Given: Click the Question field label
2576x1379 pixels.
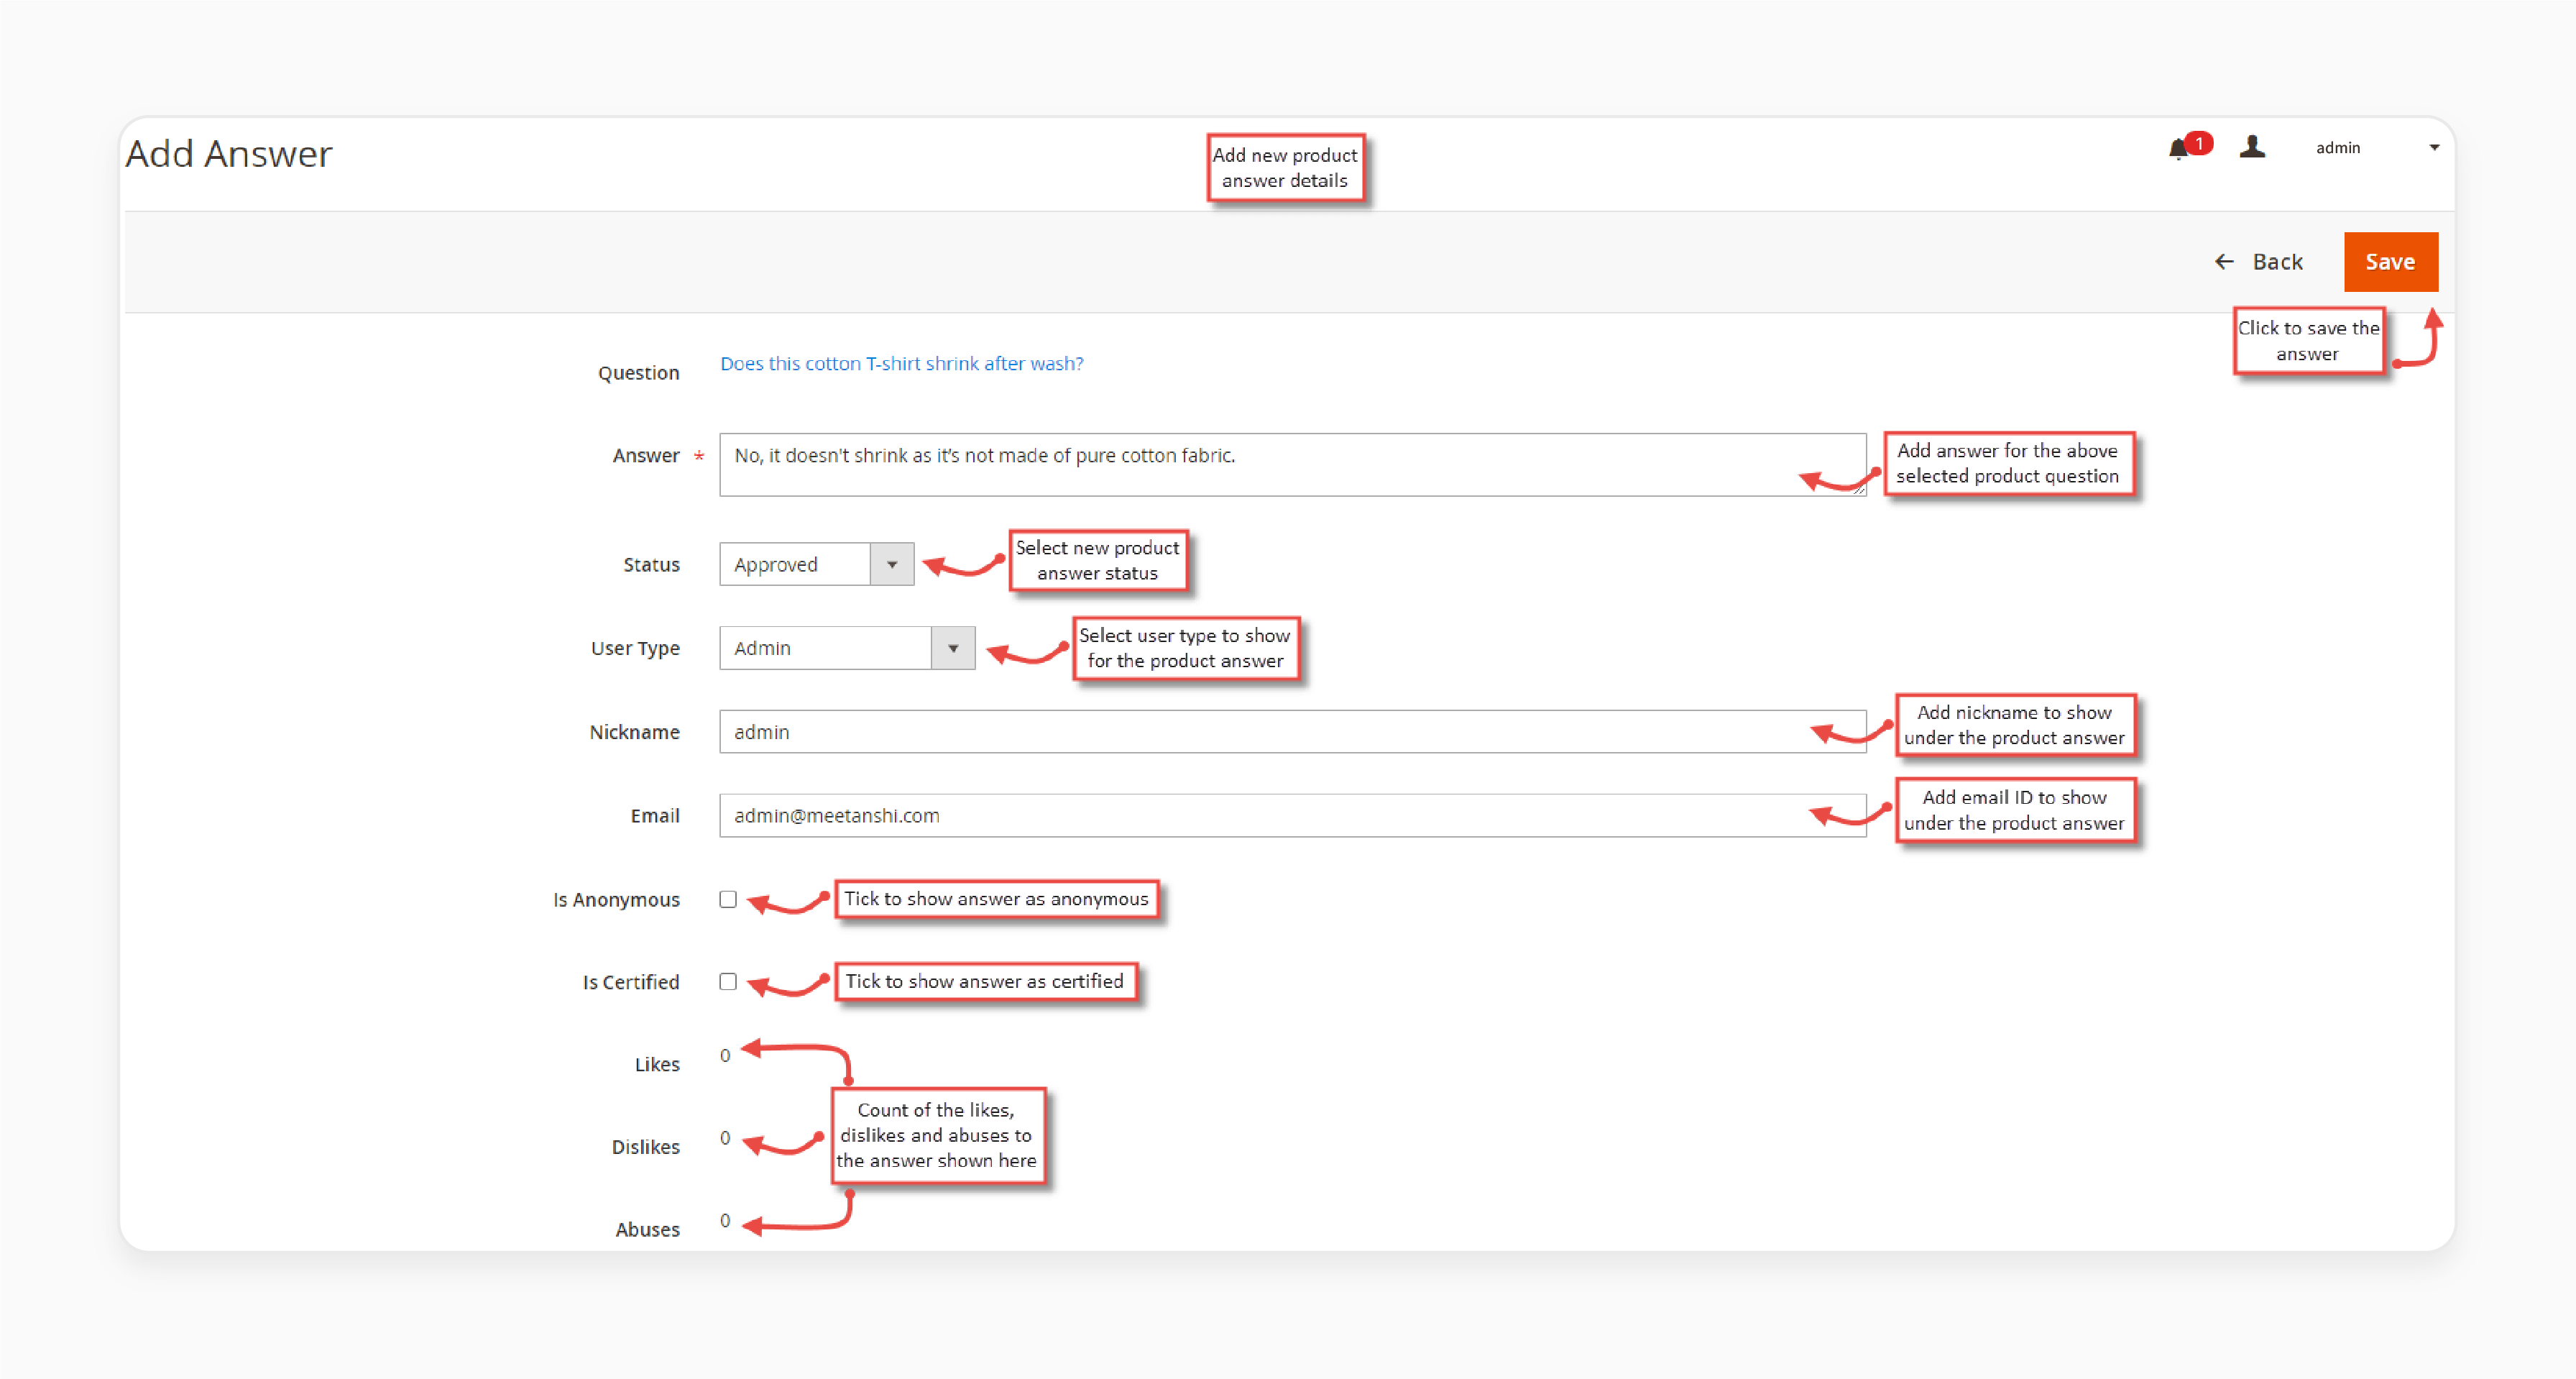Looking at the screenshot, I should tap(639, 373).
